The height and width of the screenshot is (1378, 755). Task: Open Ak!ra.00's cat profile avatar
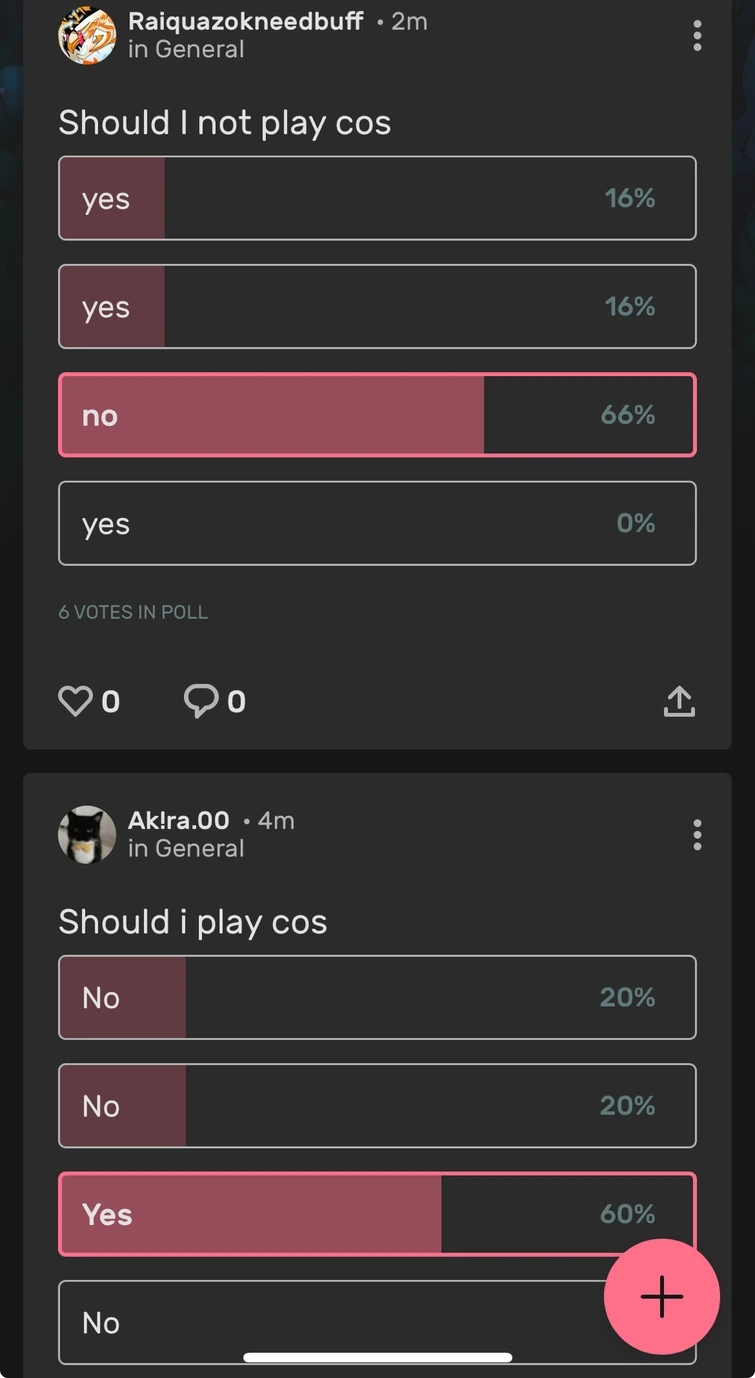(87, 834)
